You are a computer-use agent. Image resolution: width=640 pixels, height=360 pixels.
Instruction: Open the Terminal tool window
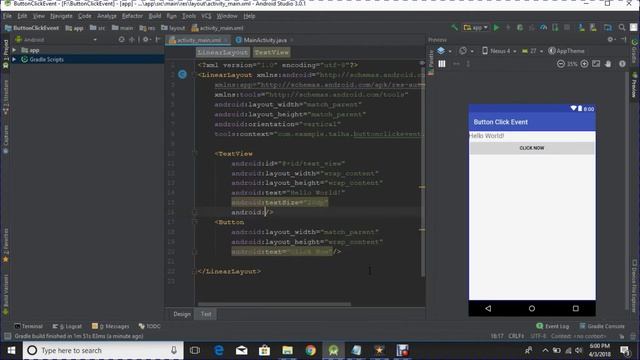(x=29, y=326)
